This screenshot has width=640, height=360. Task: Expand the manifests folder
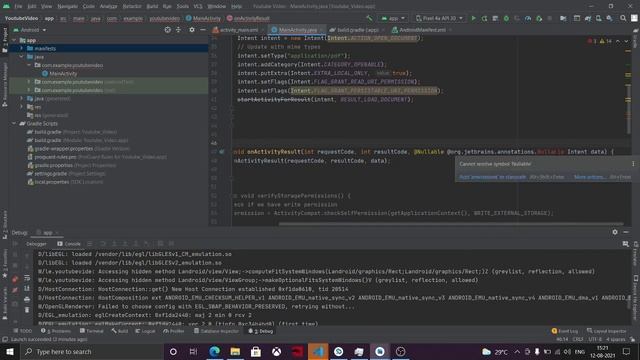[22, 48]
